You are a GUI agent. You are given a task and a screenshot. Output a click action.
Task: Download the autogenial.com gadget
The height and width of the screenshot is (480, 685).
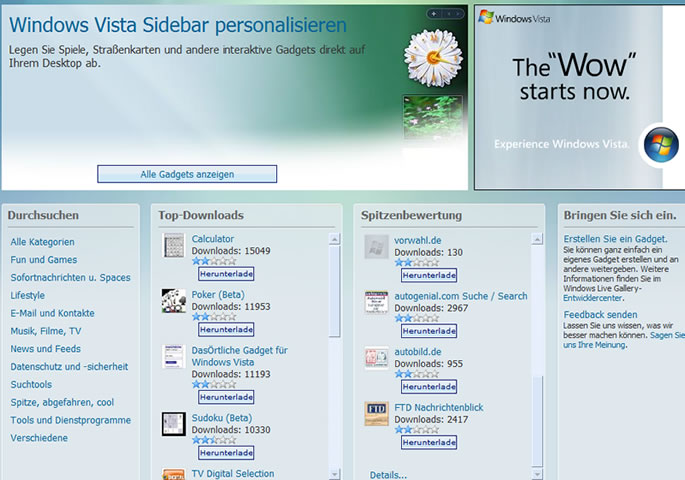click(x=429, y=331)
